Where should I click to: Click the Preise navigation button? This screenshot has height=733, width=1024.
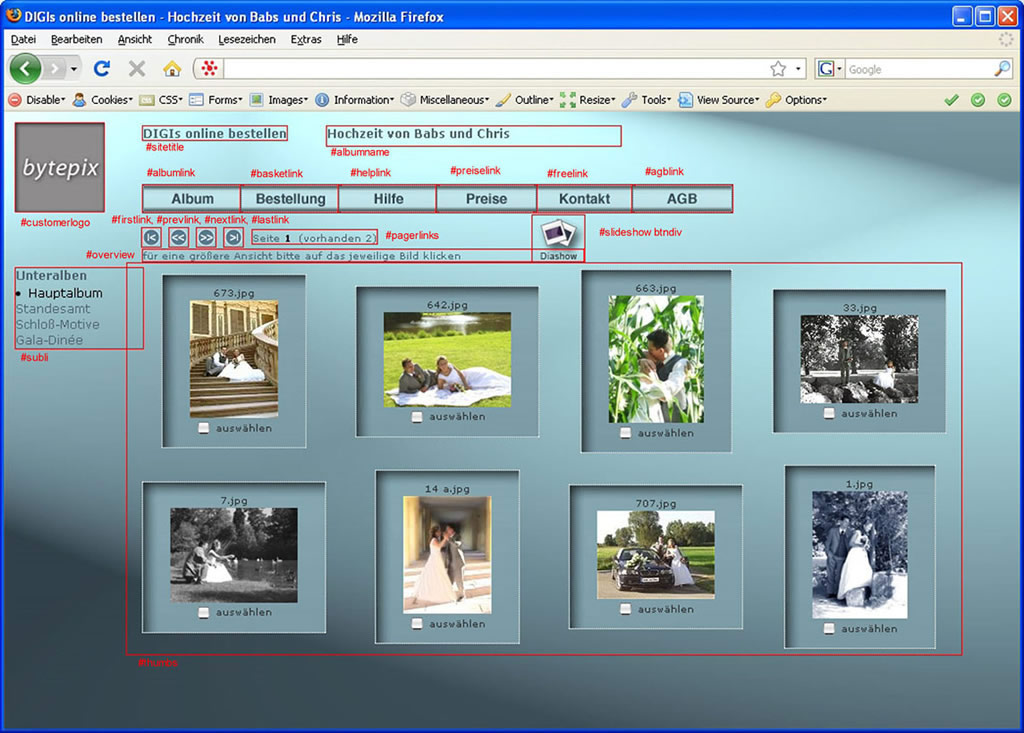(x=486, y=199)
